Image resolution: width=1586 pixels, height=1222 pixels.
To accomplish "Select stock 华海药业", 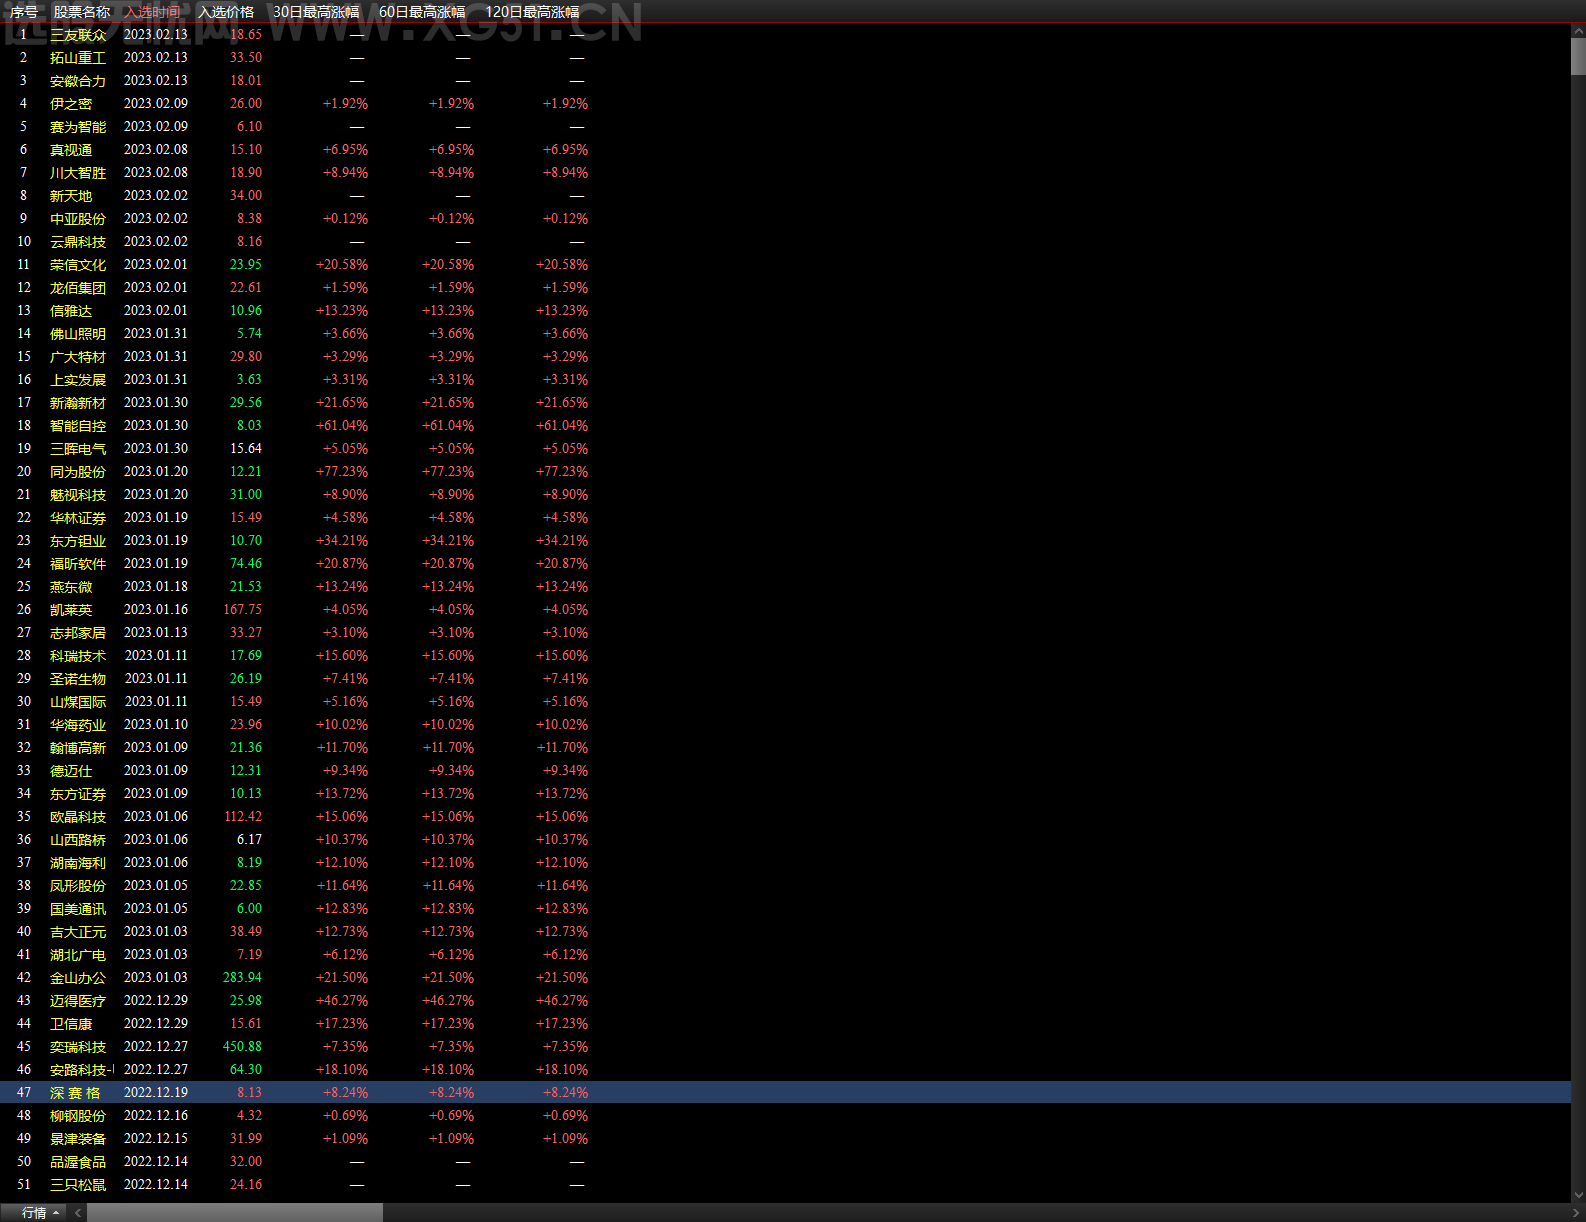I will 78,725.
